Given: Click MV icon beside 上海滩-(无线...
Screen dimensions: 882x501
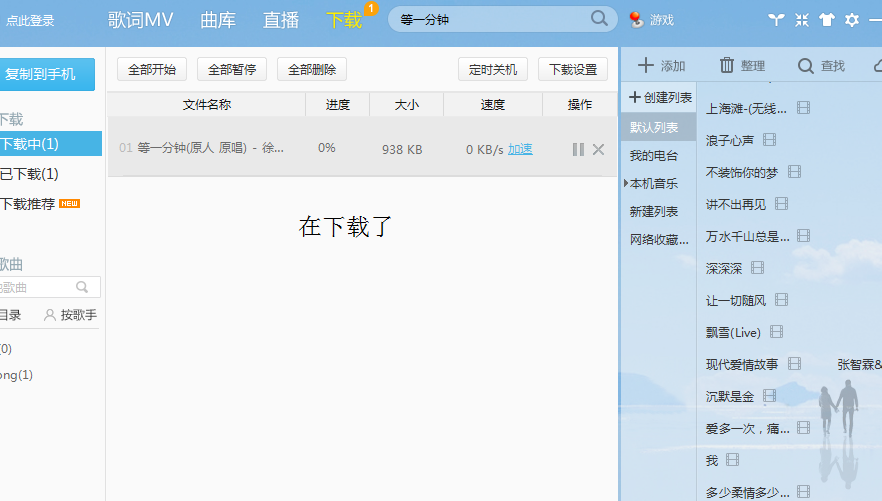Looking at the screenshot, I should (x=804, y=107).
